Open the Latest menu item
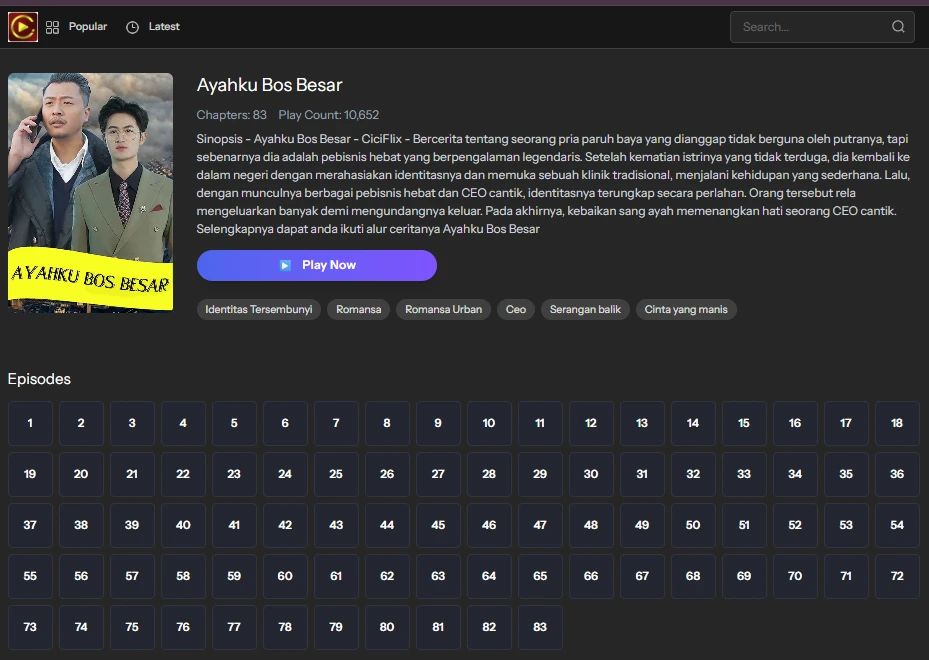Screen dimensions: 929x660 coord(164,27)
